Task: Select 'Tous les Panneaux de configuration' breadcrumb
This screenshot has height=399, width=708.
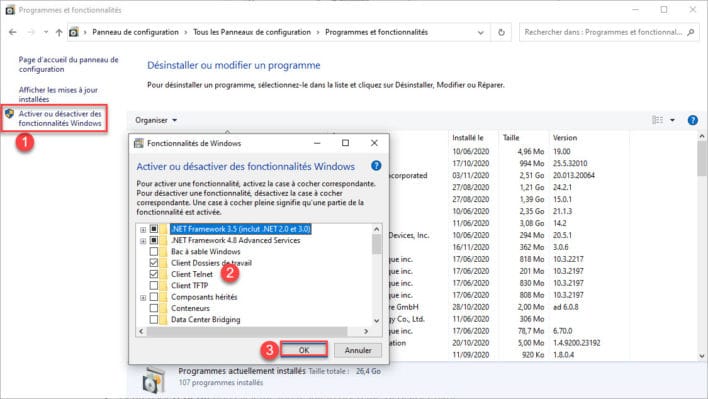Action: pos(252,32)
